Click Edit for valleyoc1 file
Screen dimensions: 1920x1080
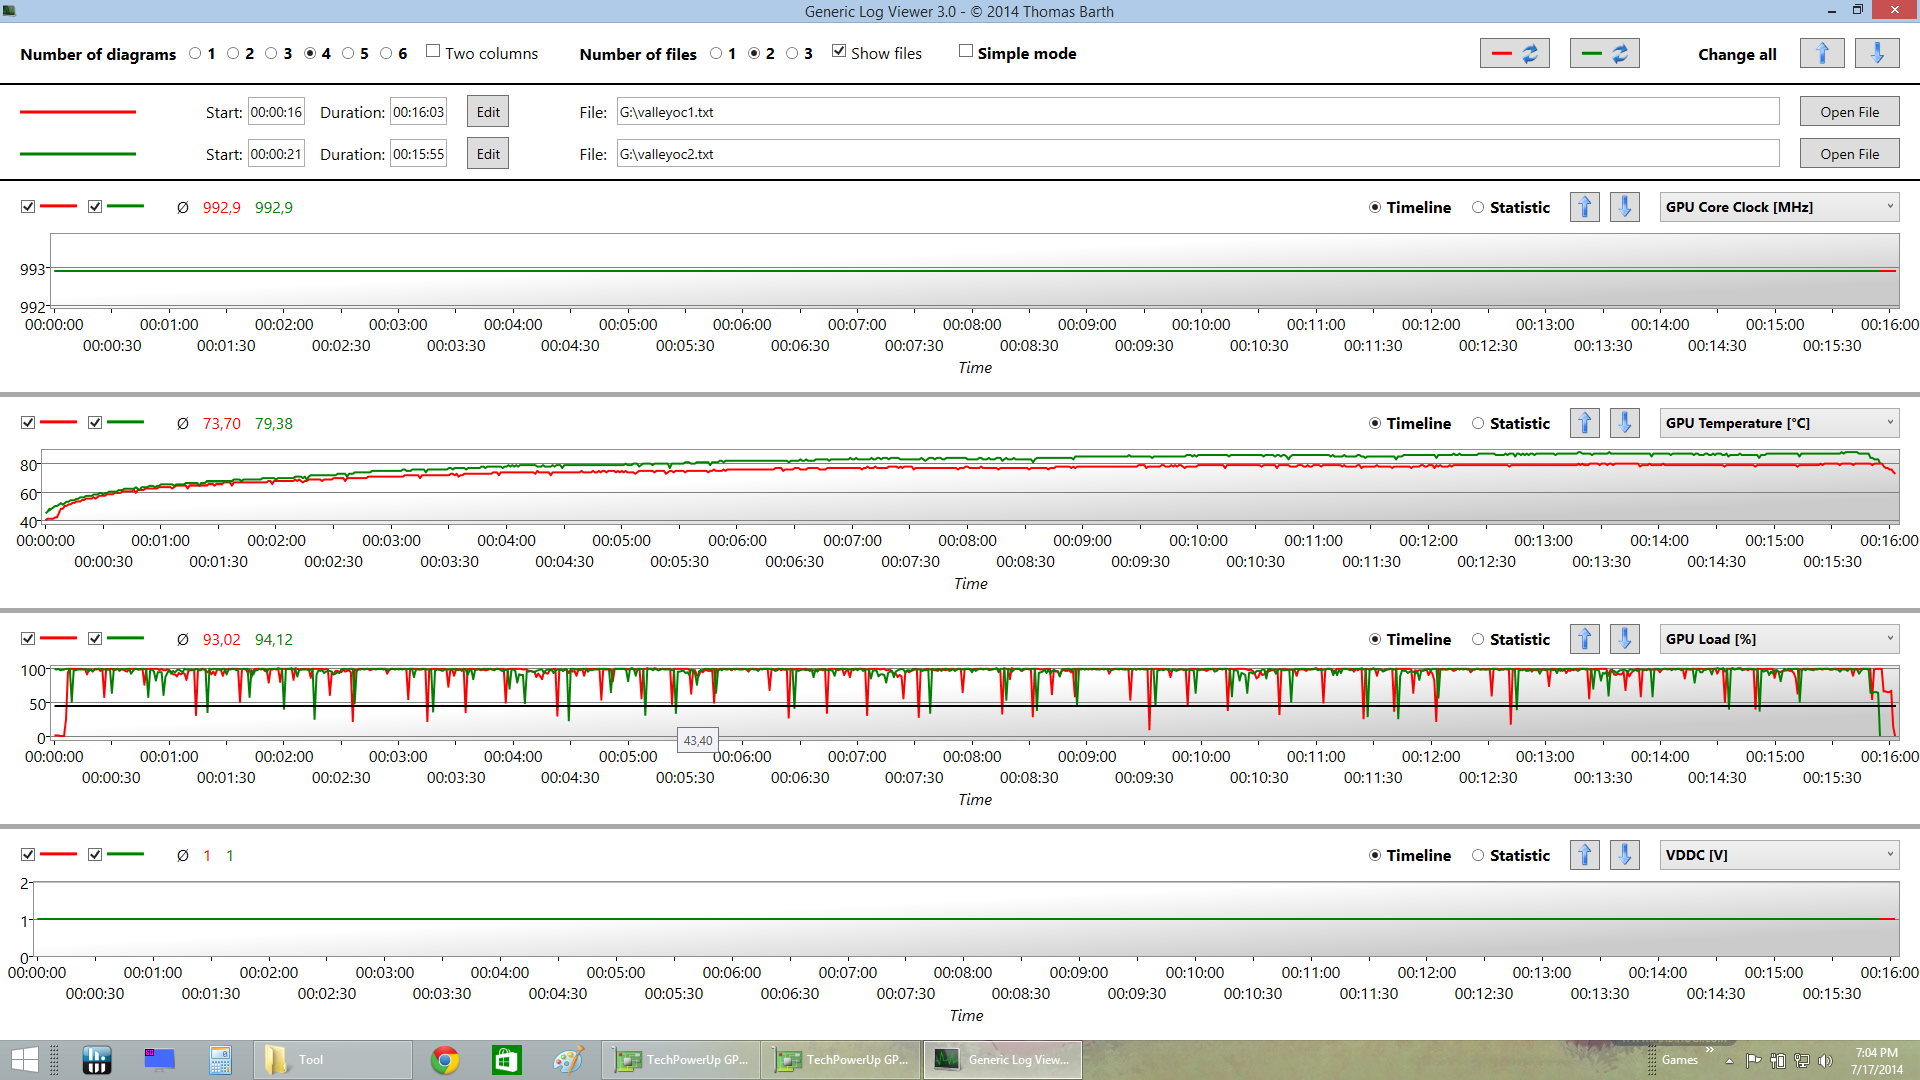tap(488, 112)
